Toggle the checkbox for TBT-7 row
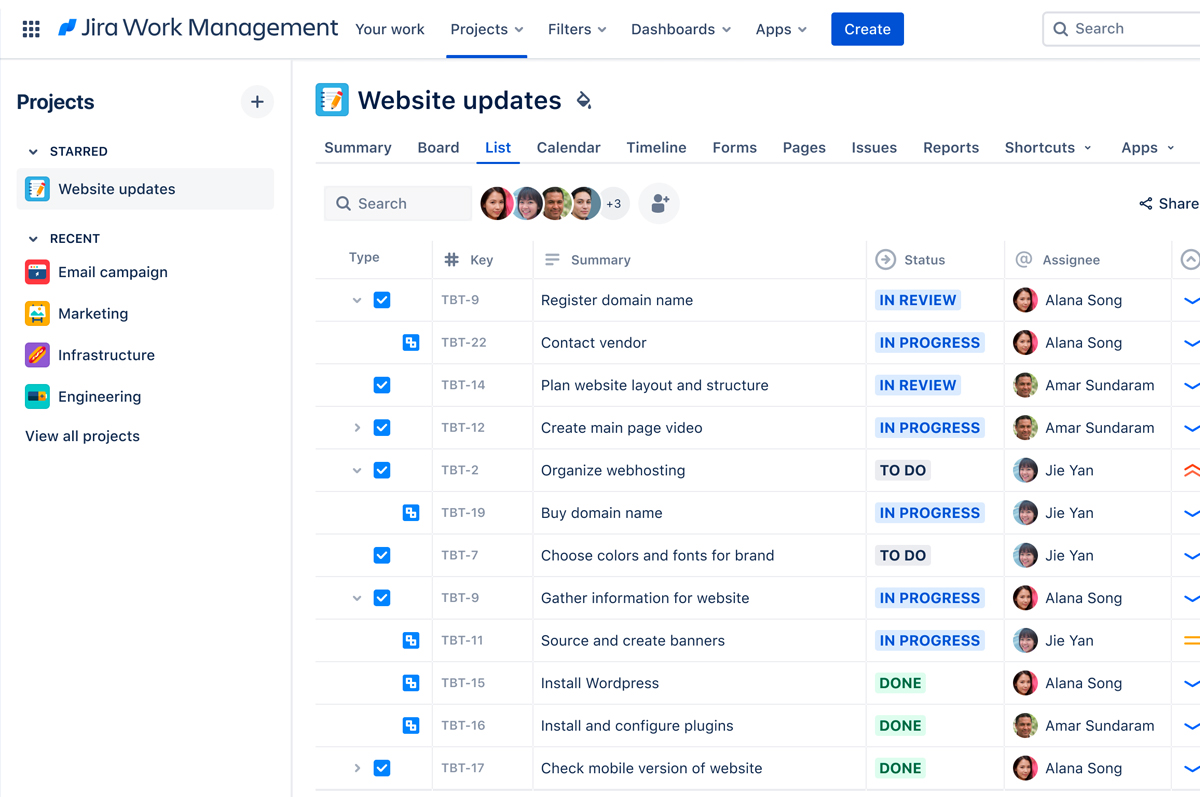This screenshot has height=797, width=1200. pos(382,555)
